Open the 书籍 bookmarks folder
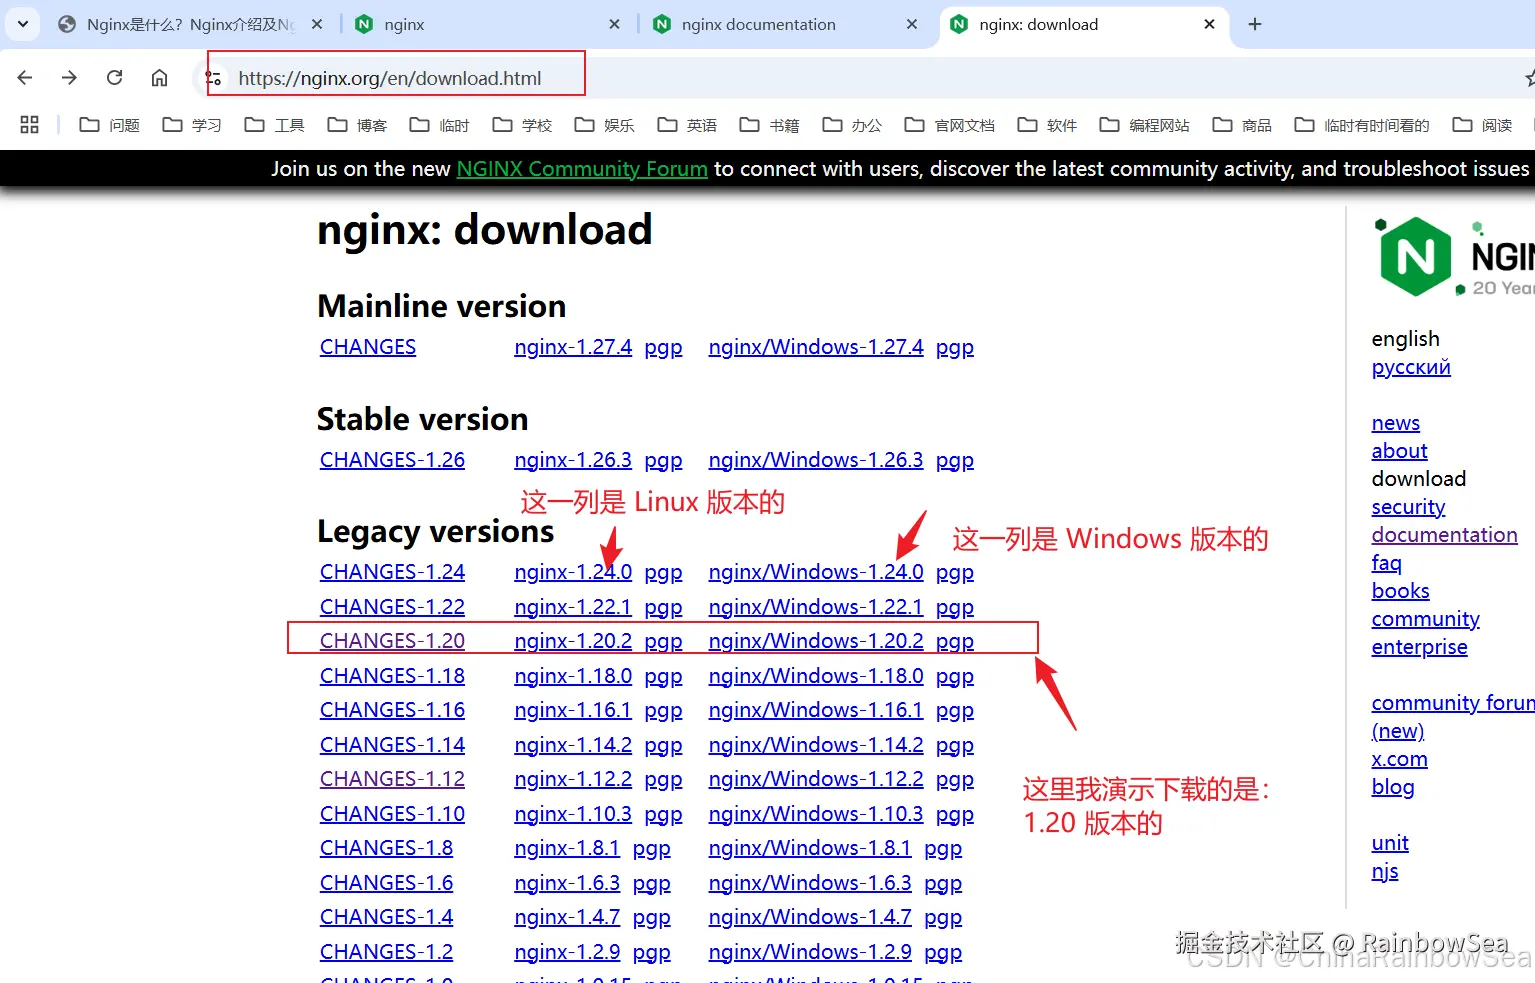Viewport: 1535px width, 983px height. click(x=770, y=125)
